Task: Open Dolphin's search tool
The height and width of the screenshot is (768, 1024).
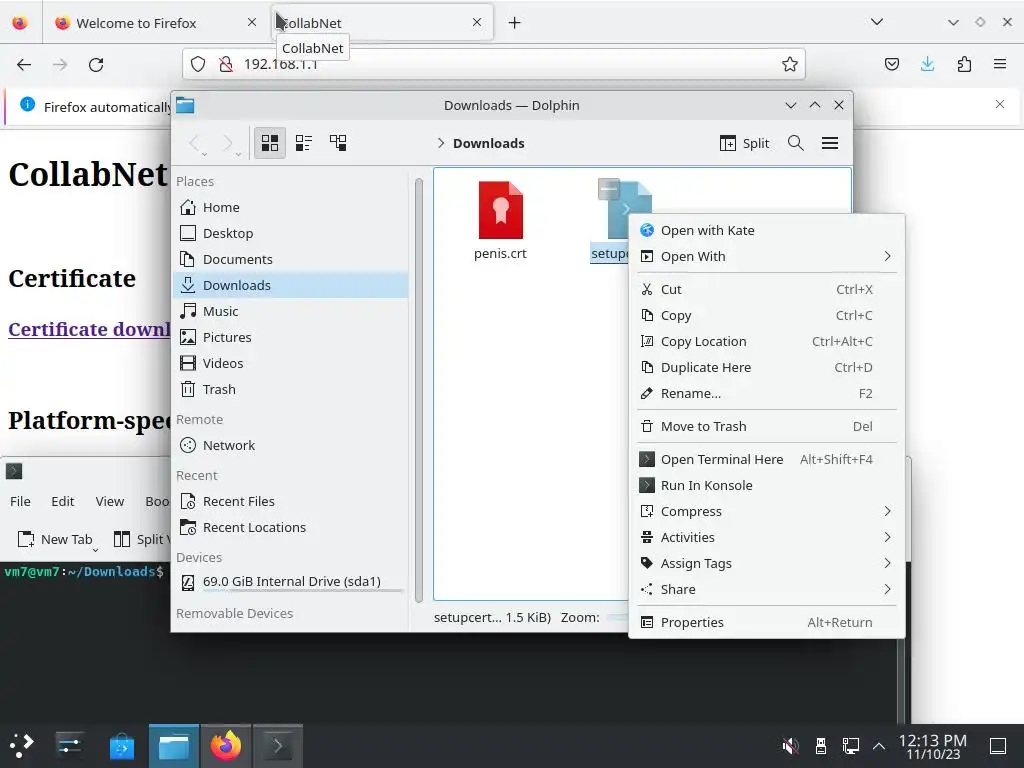Action: click(795, 143)
